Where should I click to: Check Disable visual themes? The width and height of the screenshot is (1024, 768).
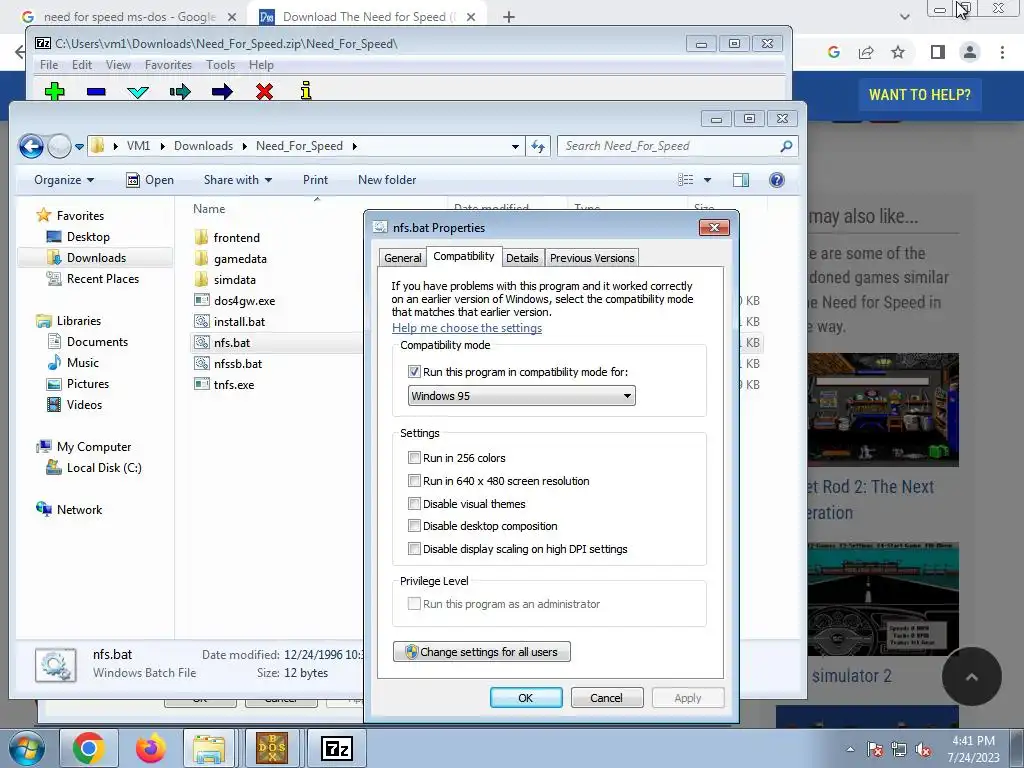(x=414, y=504)
